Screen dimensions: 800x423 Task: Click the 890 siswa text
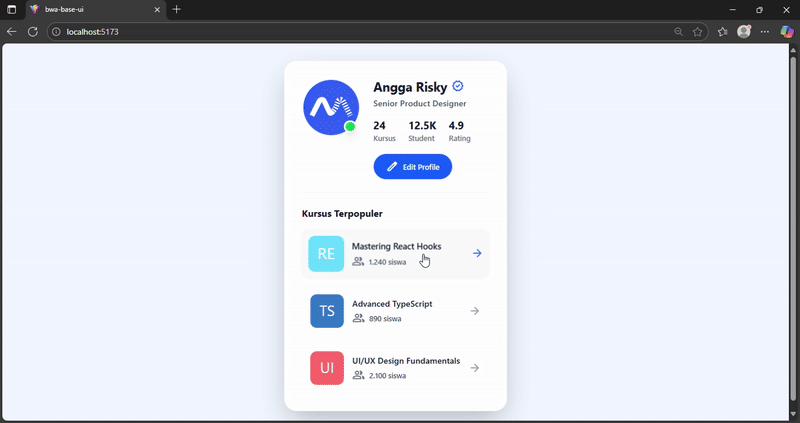[385, 319]
